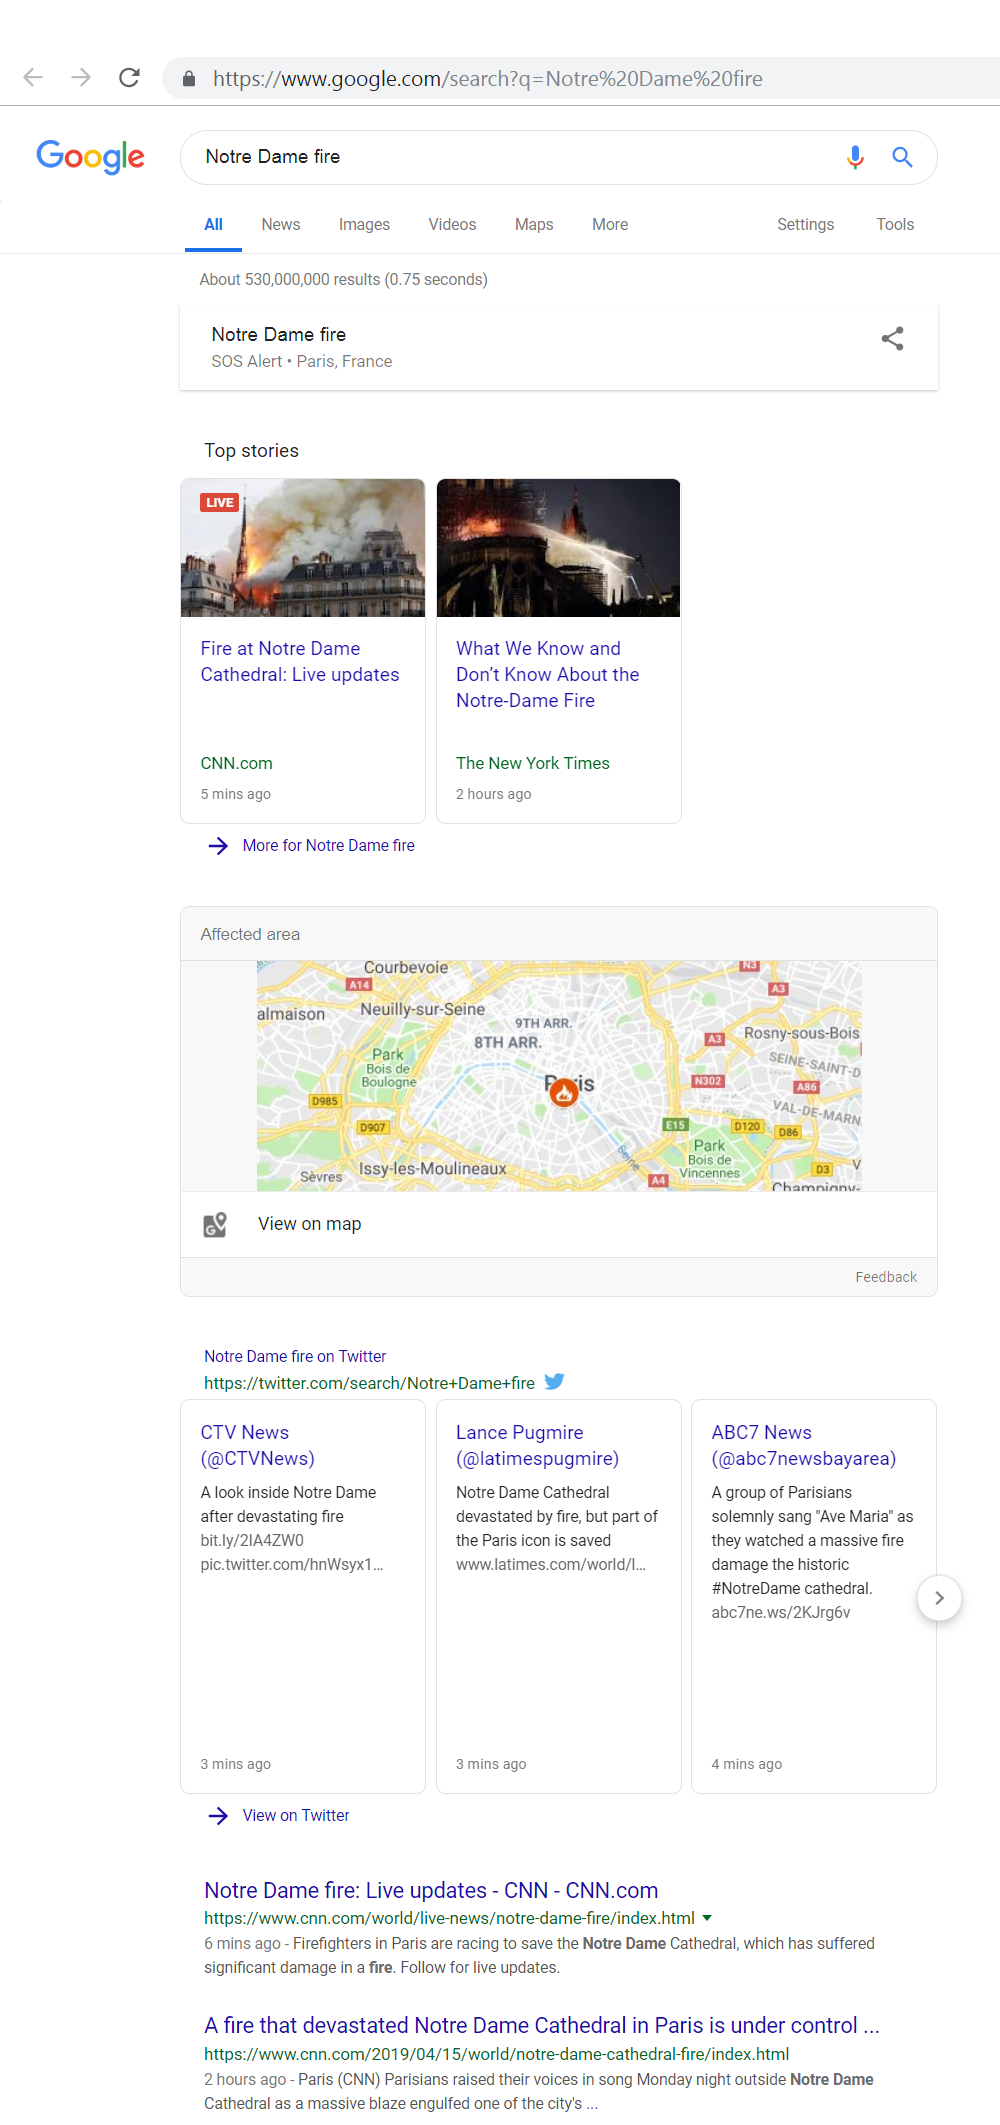The image size is (1000, 2125).
Task: Go forward with the browser forward arrow
Action: tap(81, 78)
